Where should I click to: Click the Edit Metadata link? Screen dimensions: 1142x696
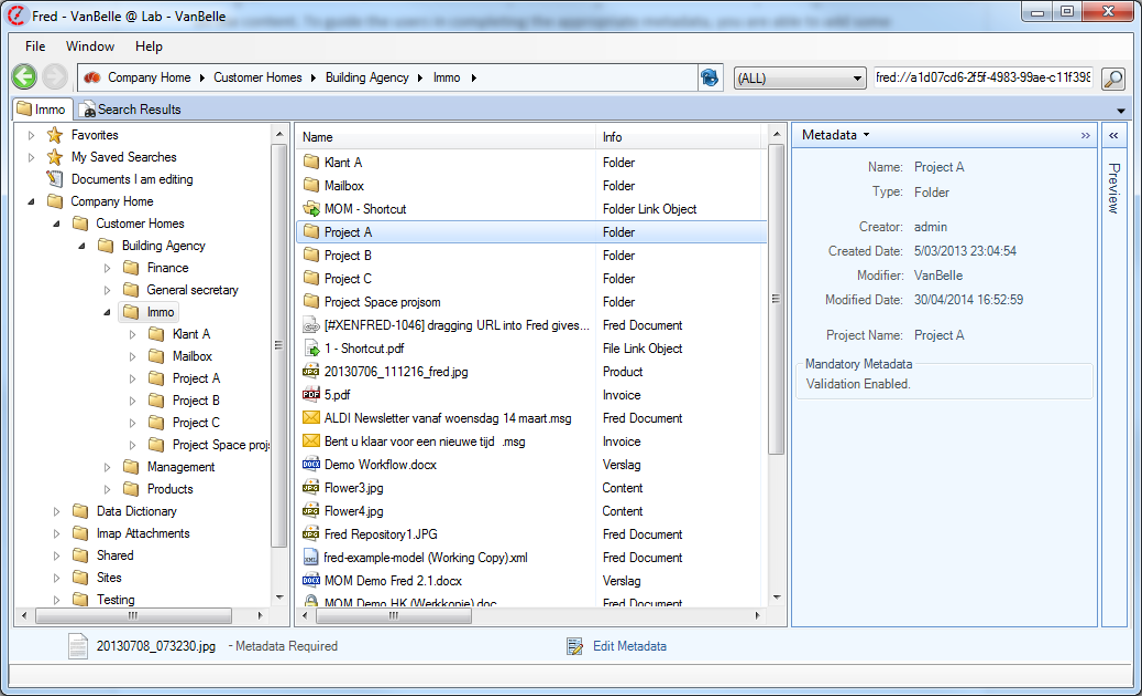click(629, 646)
